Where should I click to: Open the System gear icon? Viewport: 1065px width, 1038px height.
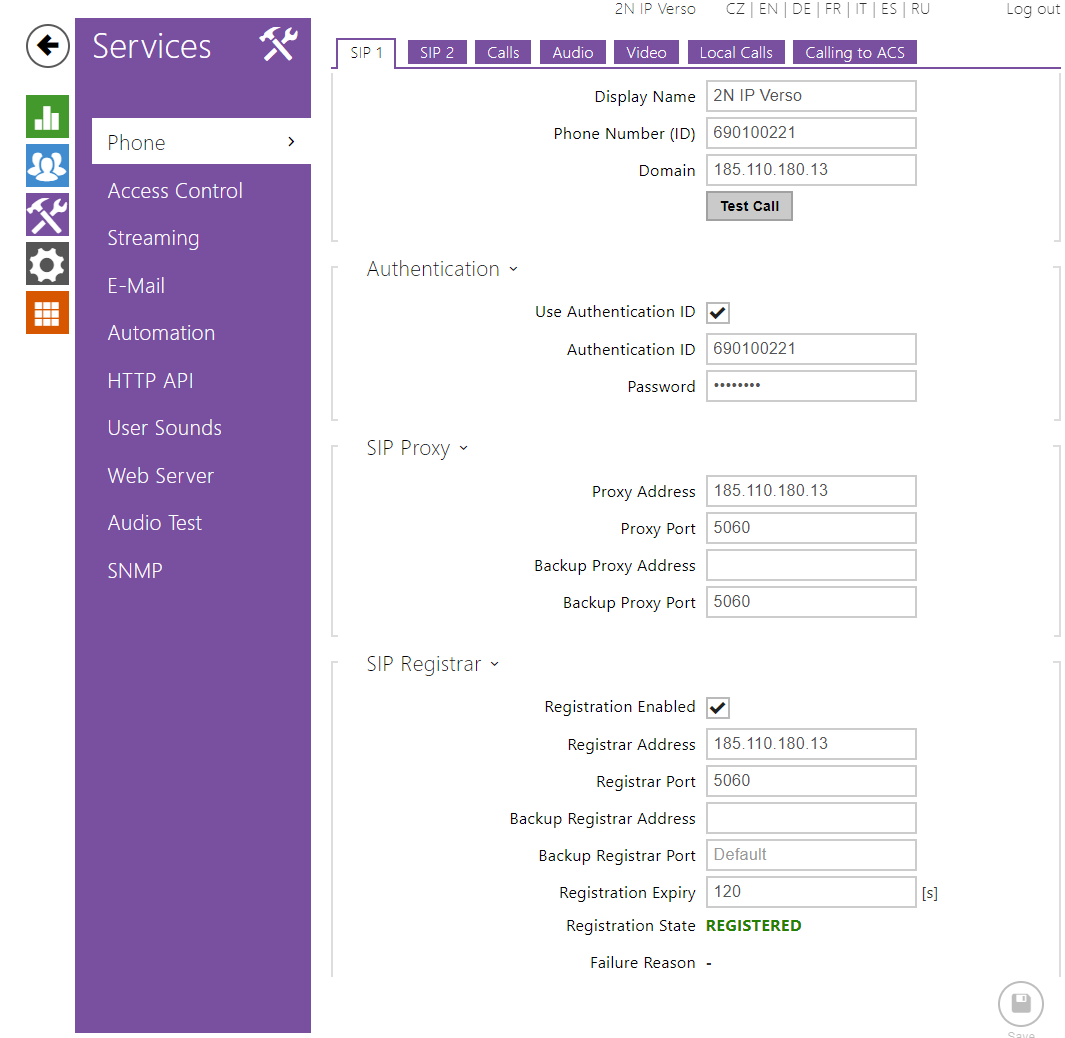(47, 264)
